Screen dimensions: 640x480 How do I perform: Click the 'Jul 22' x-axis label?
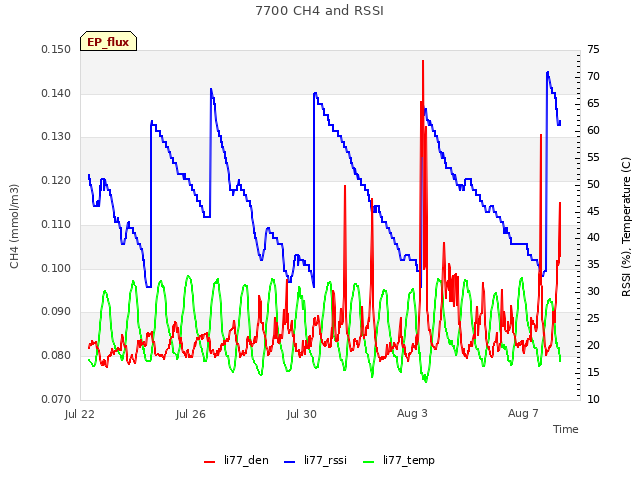(80, 414)
